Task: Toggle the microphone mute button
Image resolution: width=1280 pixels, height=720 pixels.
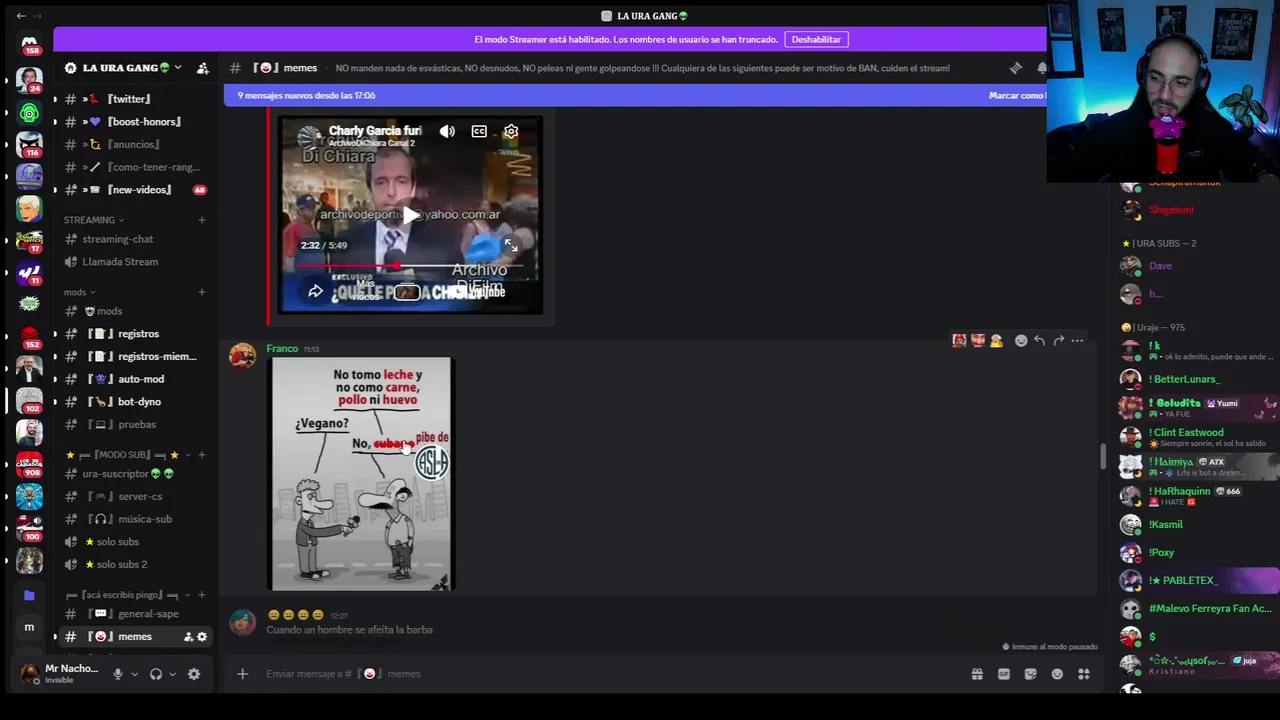Action: click(x=117, y=674)
